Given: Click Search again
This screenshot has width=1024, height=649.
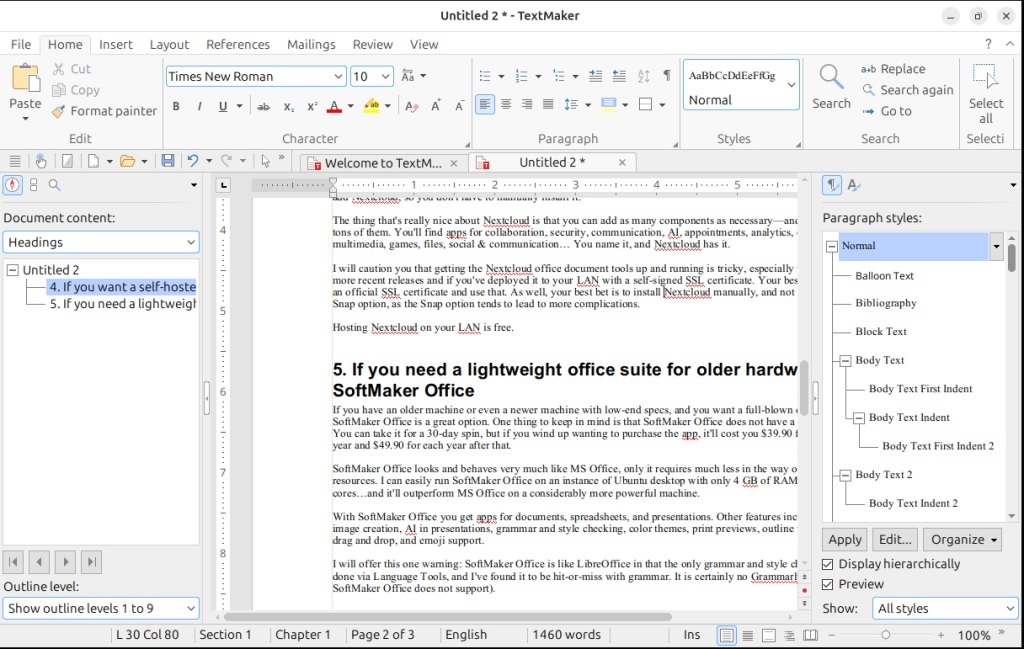Looking at the screenshot, I should (908, 89).
